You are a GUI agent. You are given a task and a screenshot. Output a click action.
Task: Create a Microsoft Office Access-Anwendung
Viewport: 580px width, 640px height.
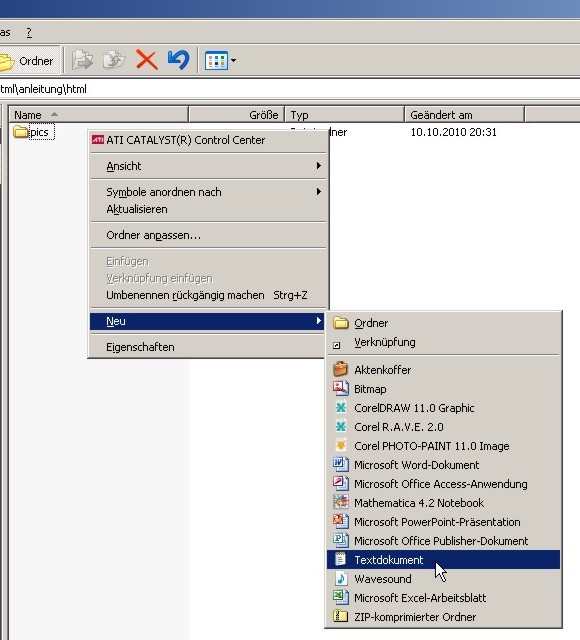tap(443, 484)
